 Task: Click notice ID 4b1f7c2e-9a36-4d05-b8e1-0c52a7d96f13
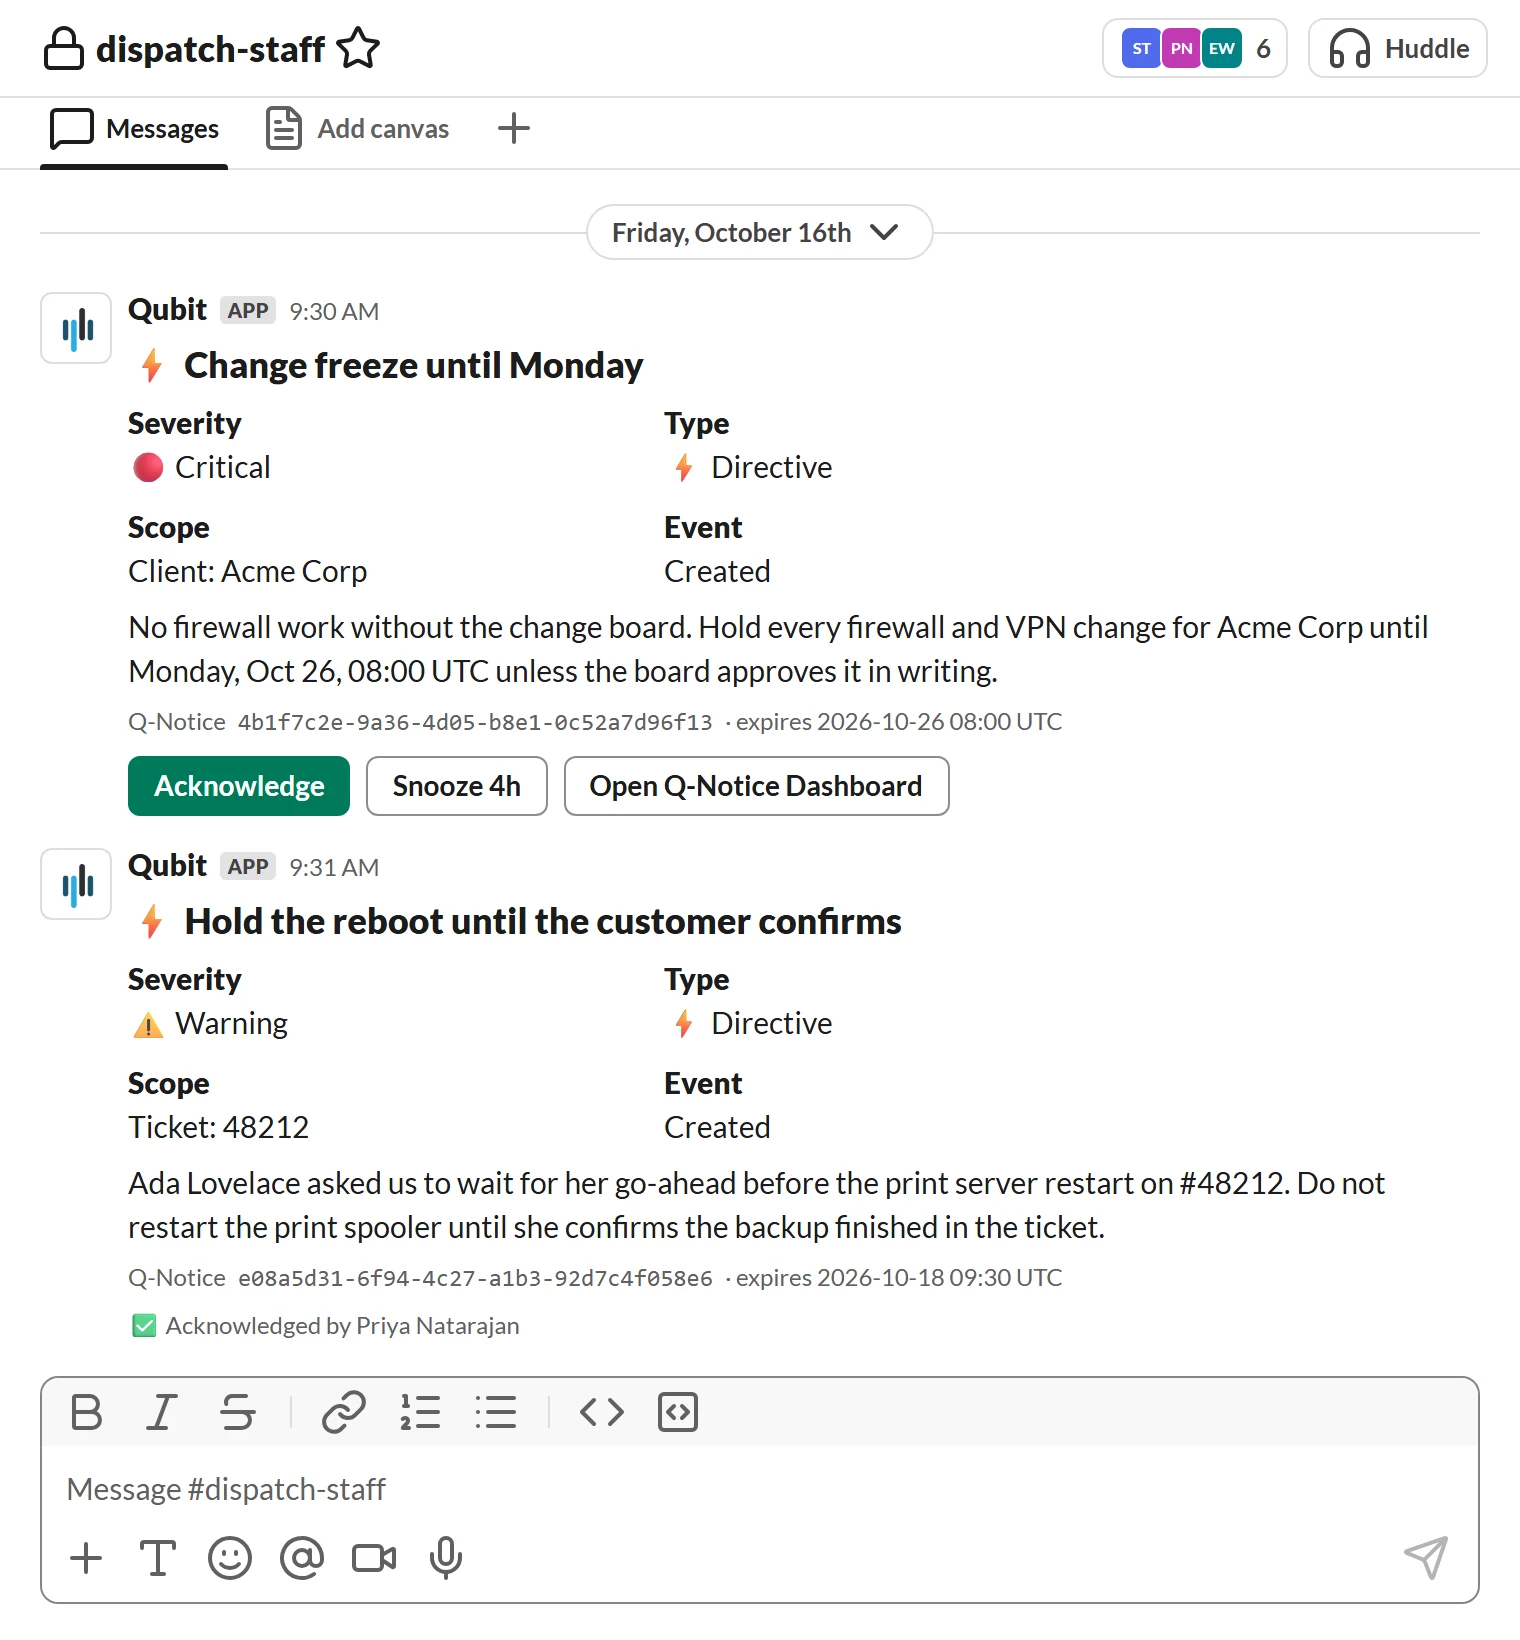coord(475,722)
